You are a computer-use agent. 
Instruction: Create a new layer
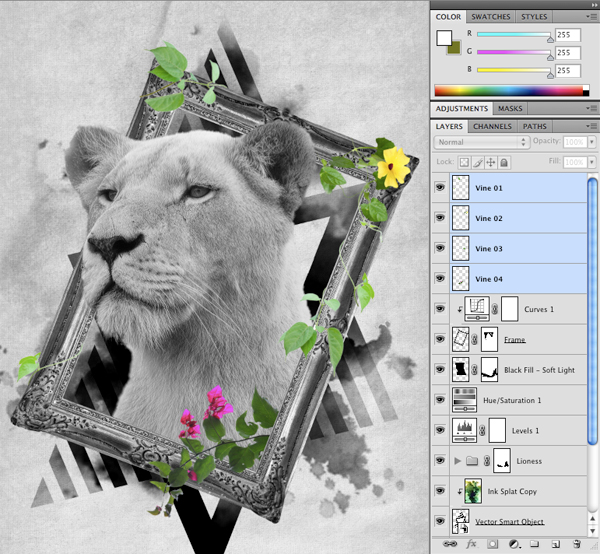pyautogui.click(x=556, y=544)
